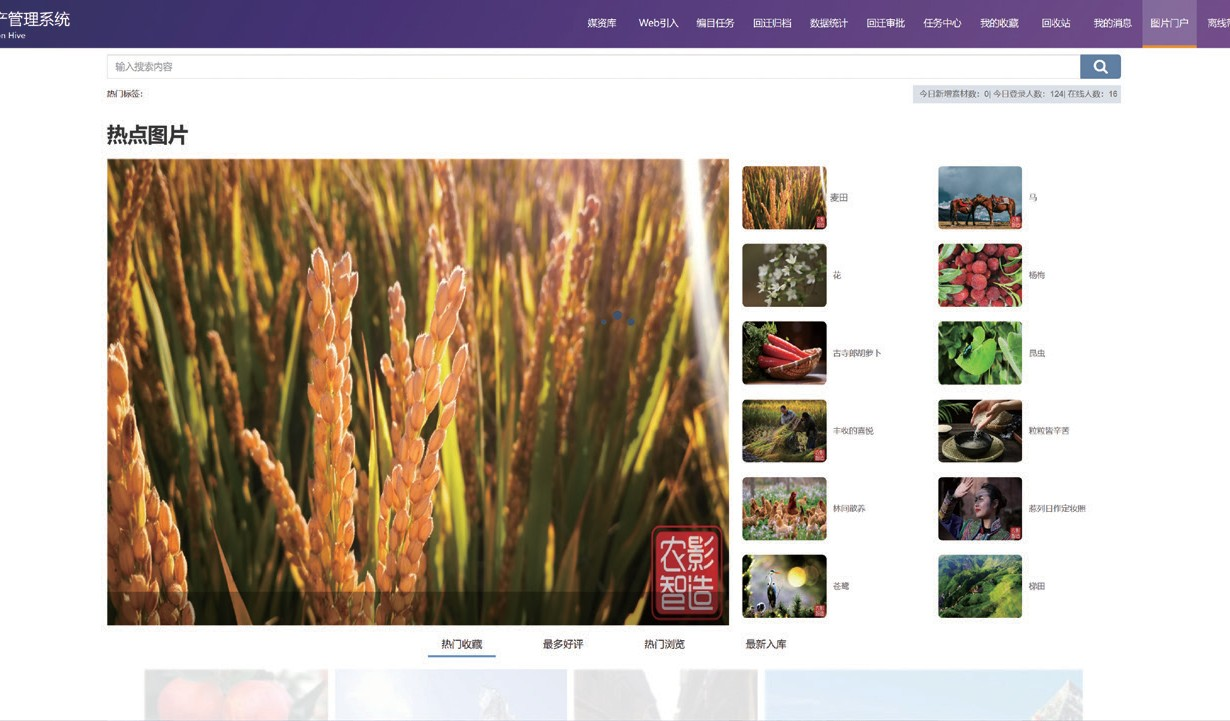Open 任务中心 from the navigation bar
Screen dimensions: 1230x721
(x=942, y=23)
